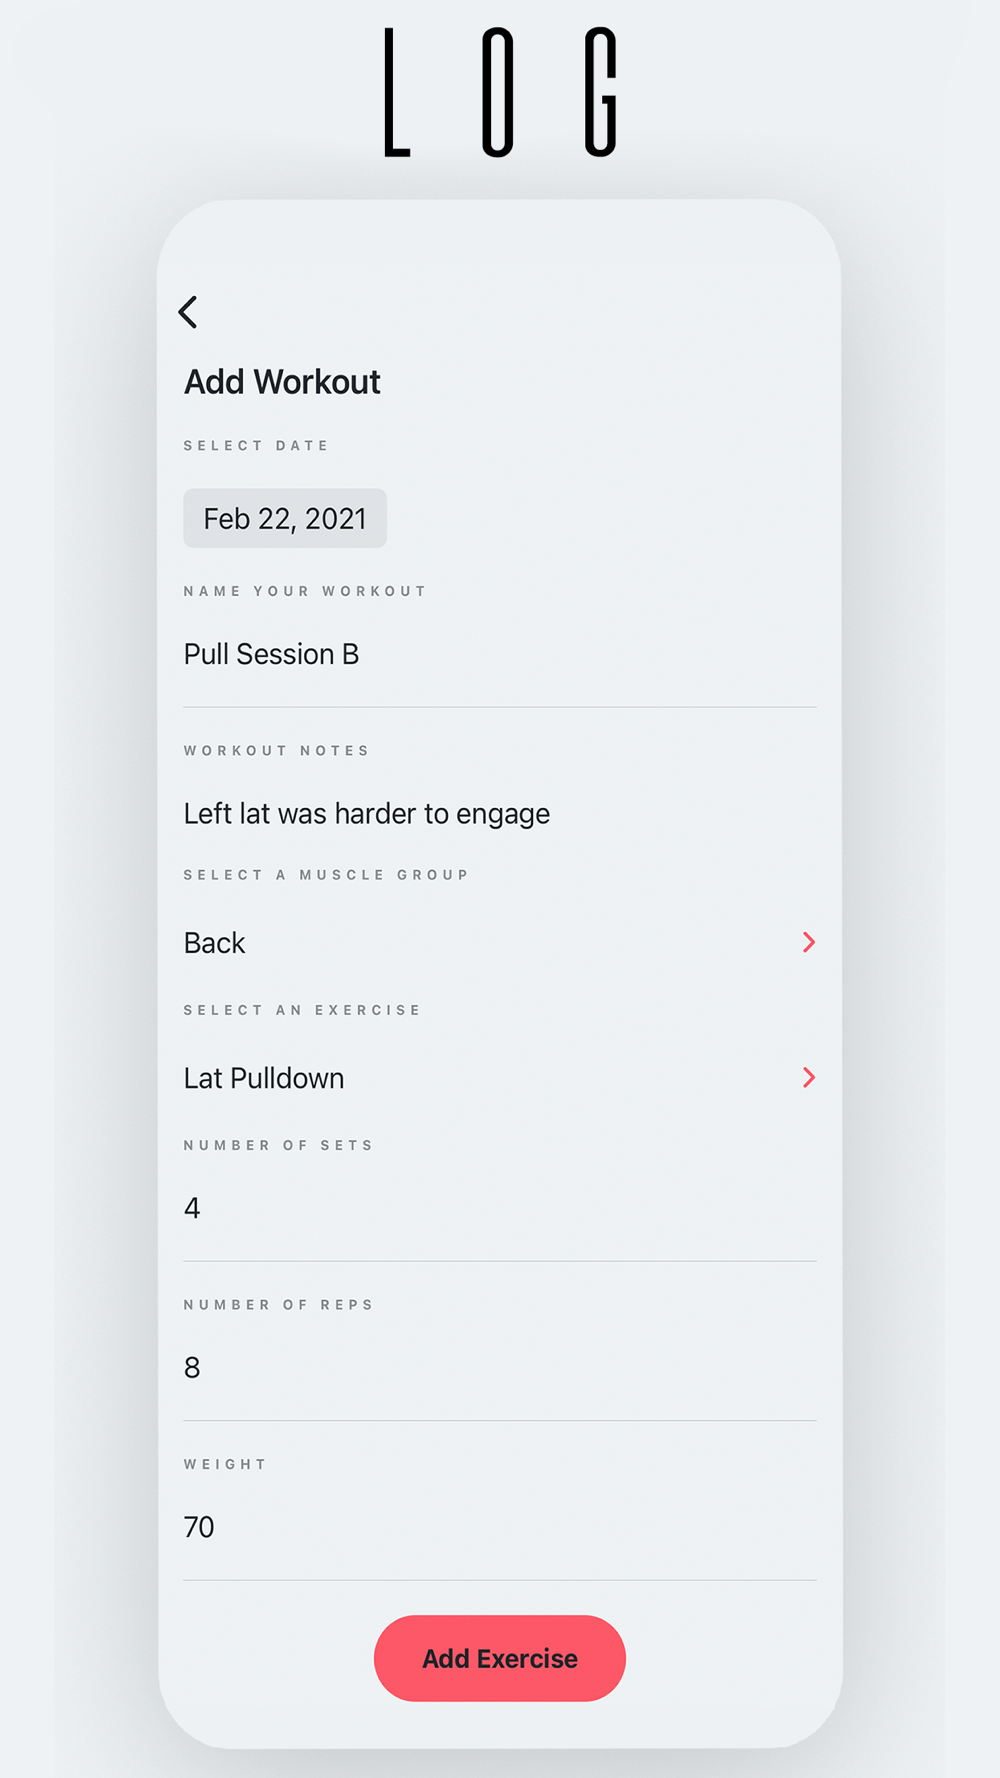Edit the number of sets value 4
Screen dimensions: 1000x1778
pos(500,1208)
